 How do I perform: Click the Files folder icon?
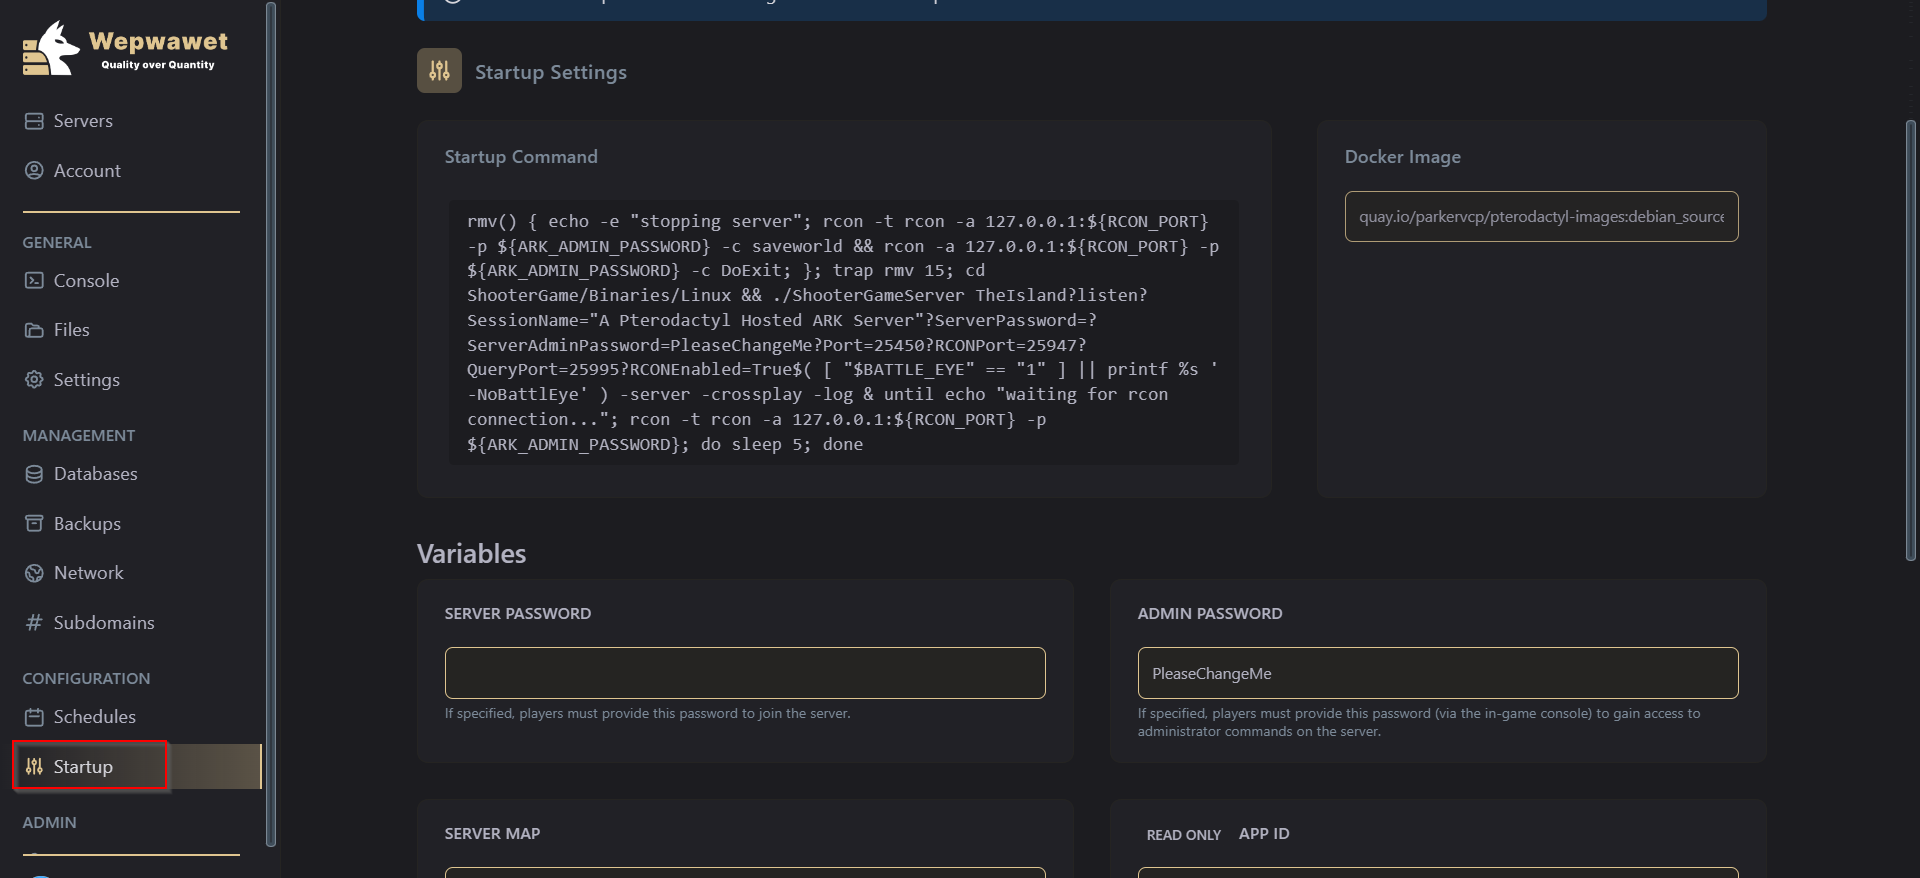pyautogui.click(x=34, y=330)
